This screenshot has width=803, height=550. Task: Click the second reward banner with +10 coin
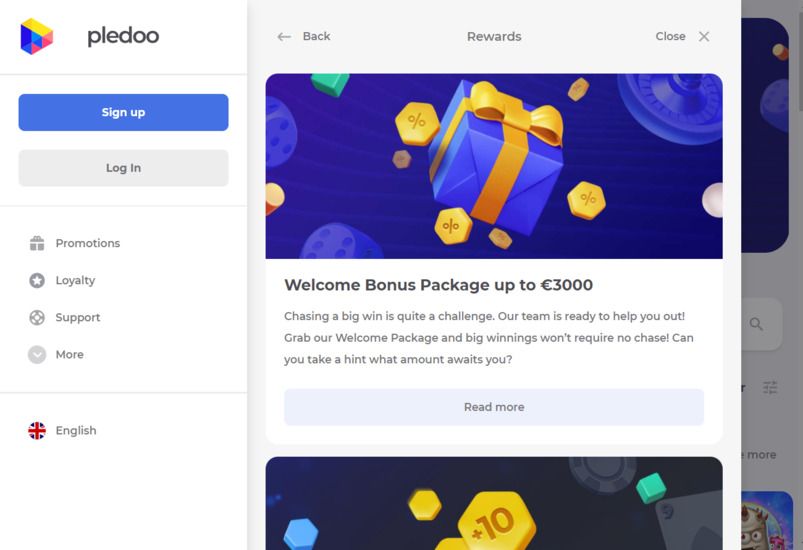coord(494,504)
